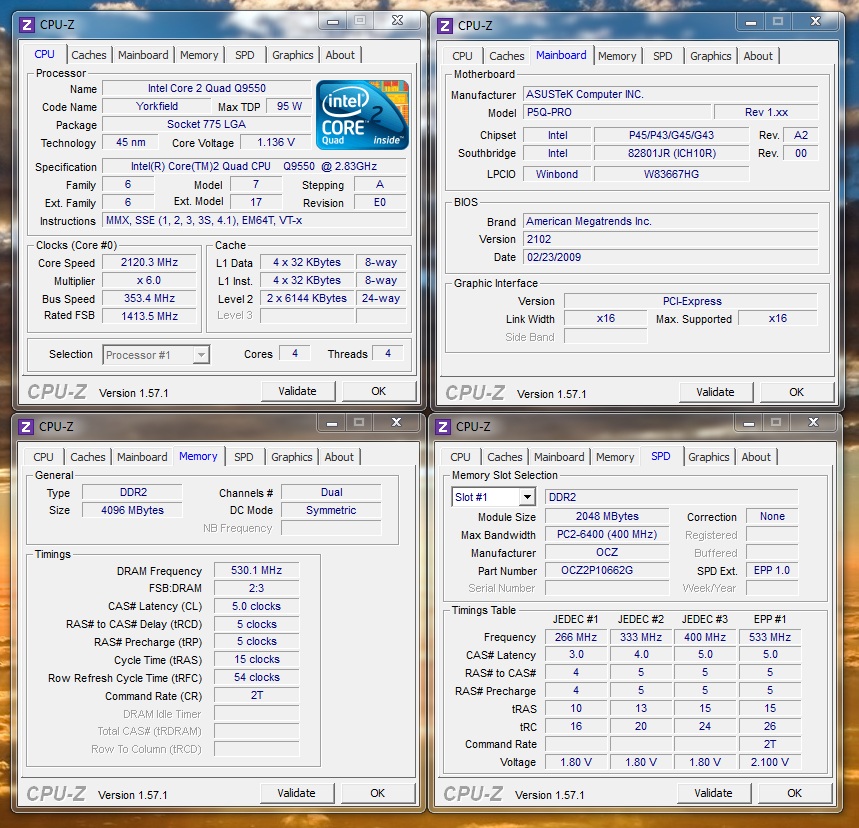The image size is (859, 828).
Task: Select CPU tab in the Mainboard window
Action: 462,56
